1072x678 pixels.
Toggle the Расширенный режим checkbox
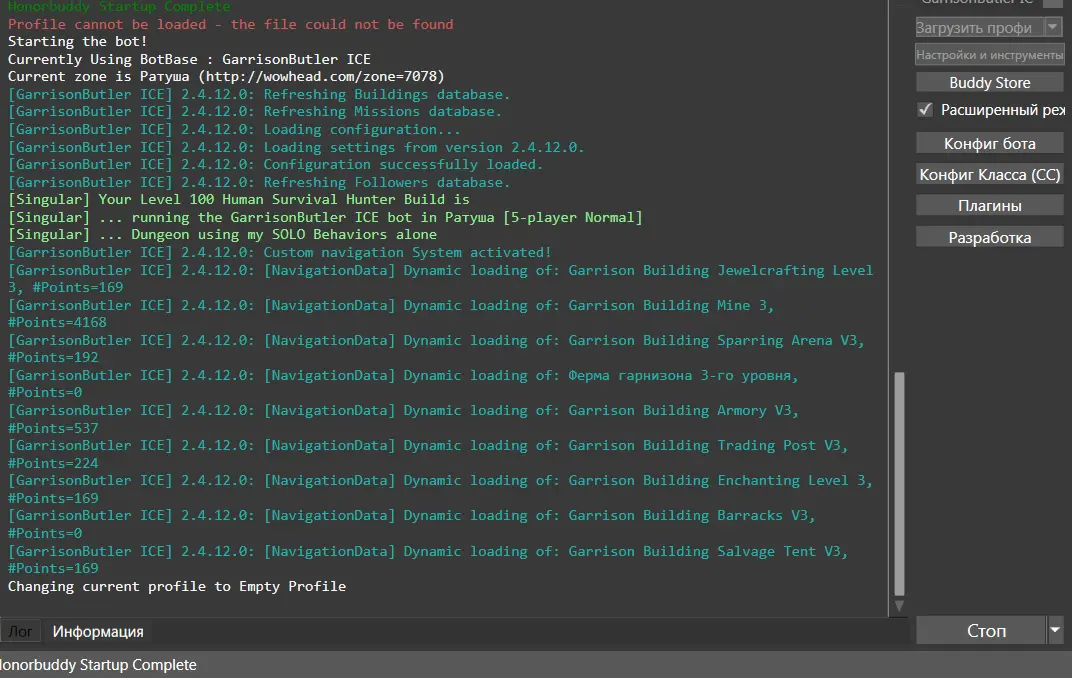[925, 109]
